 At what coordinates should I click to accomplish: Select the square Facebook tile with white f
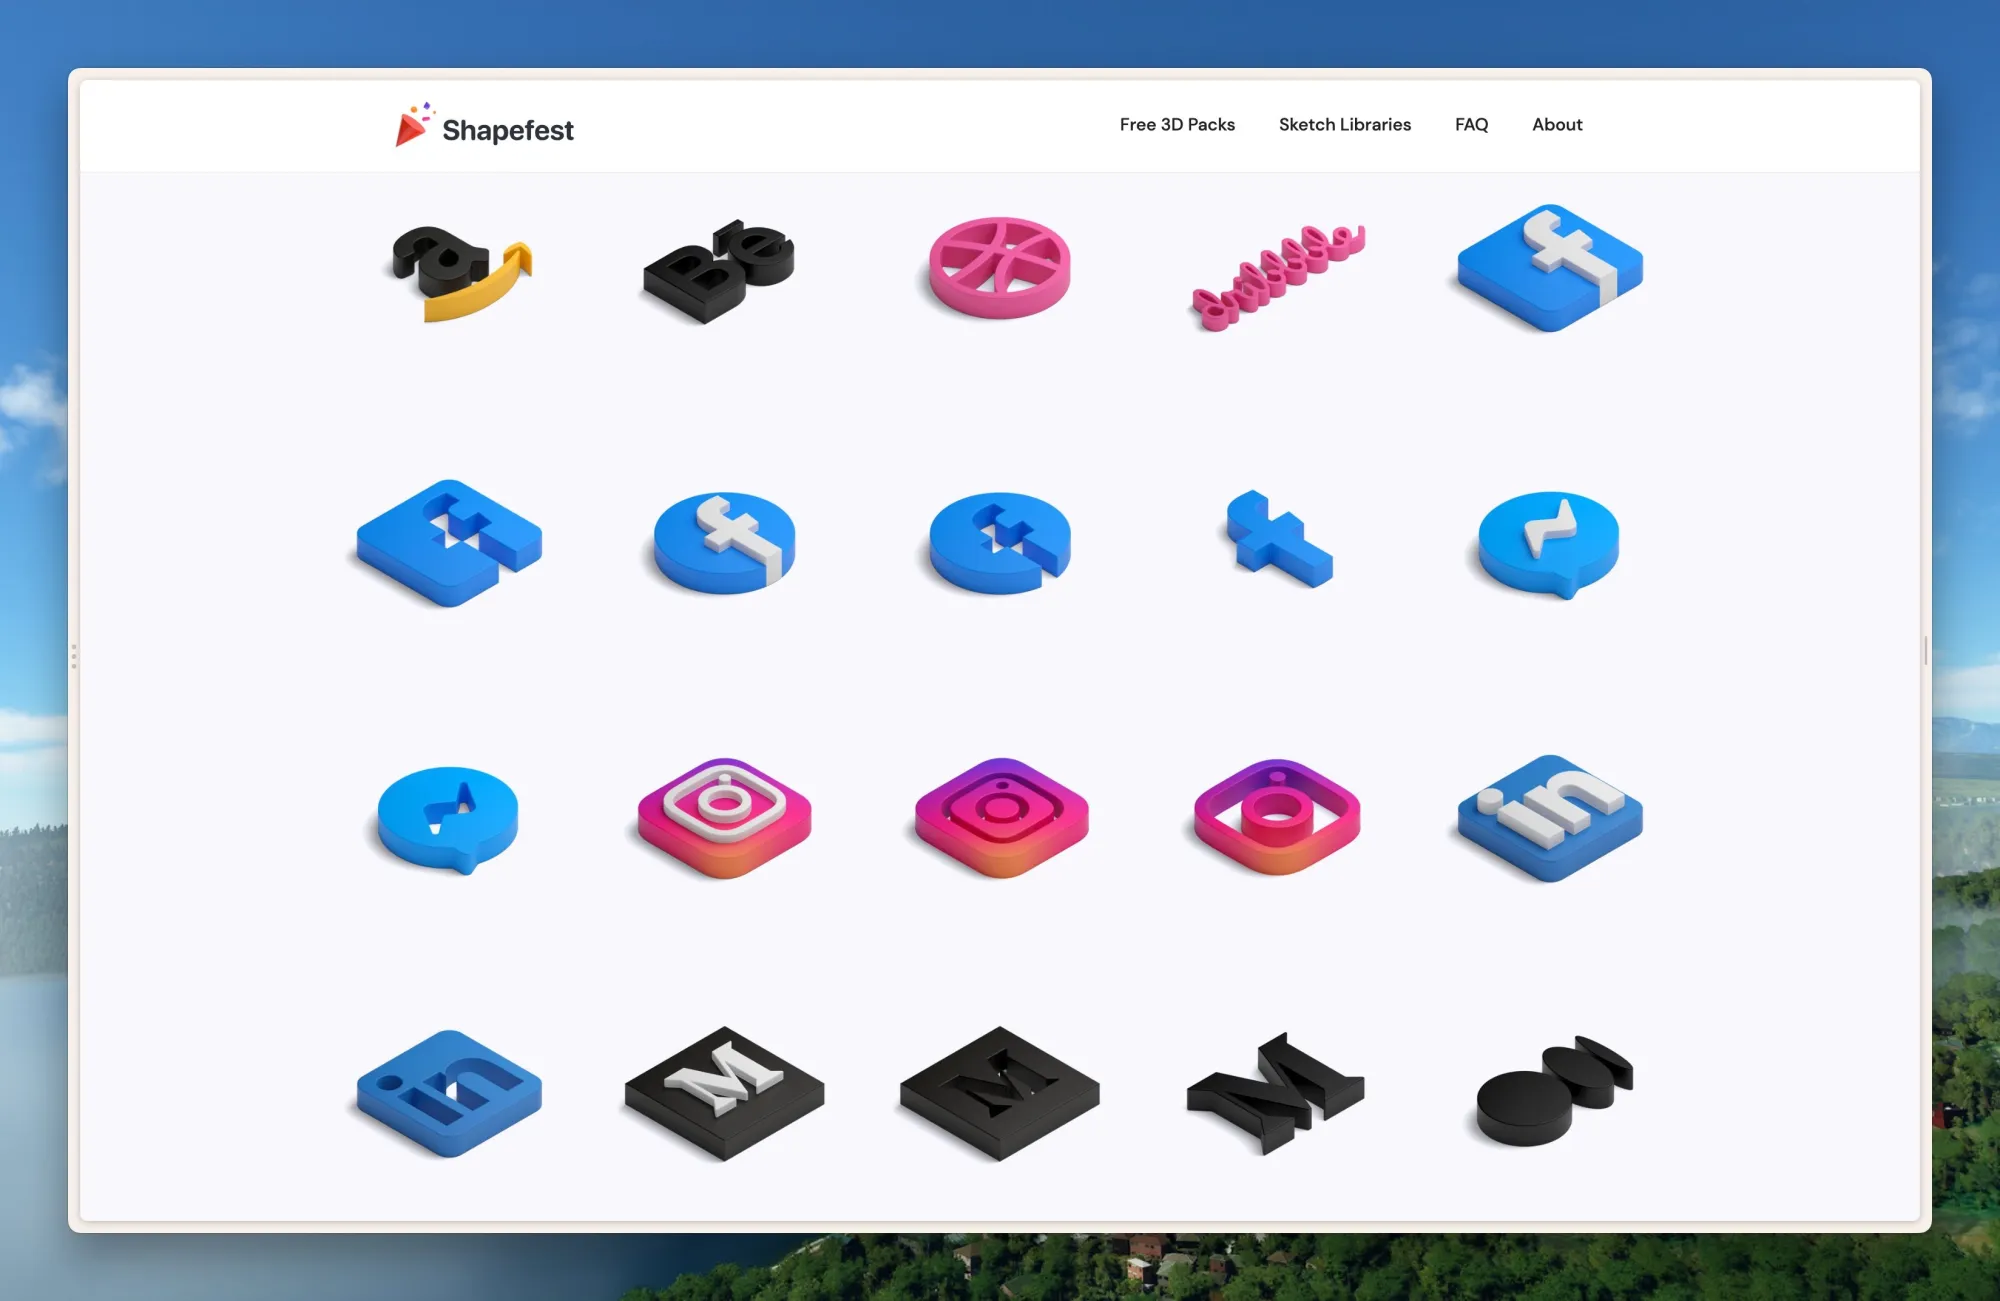pyautogui.click(x=1549, y=268)
